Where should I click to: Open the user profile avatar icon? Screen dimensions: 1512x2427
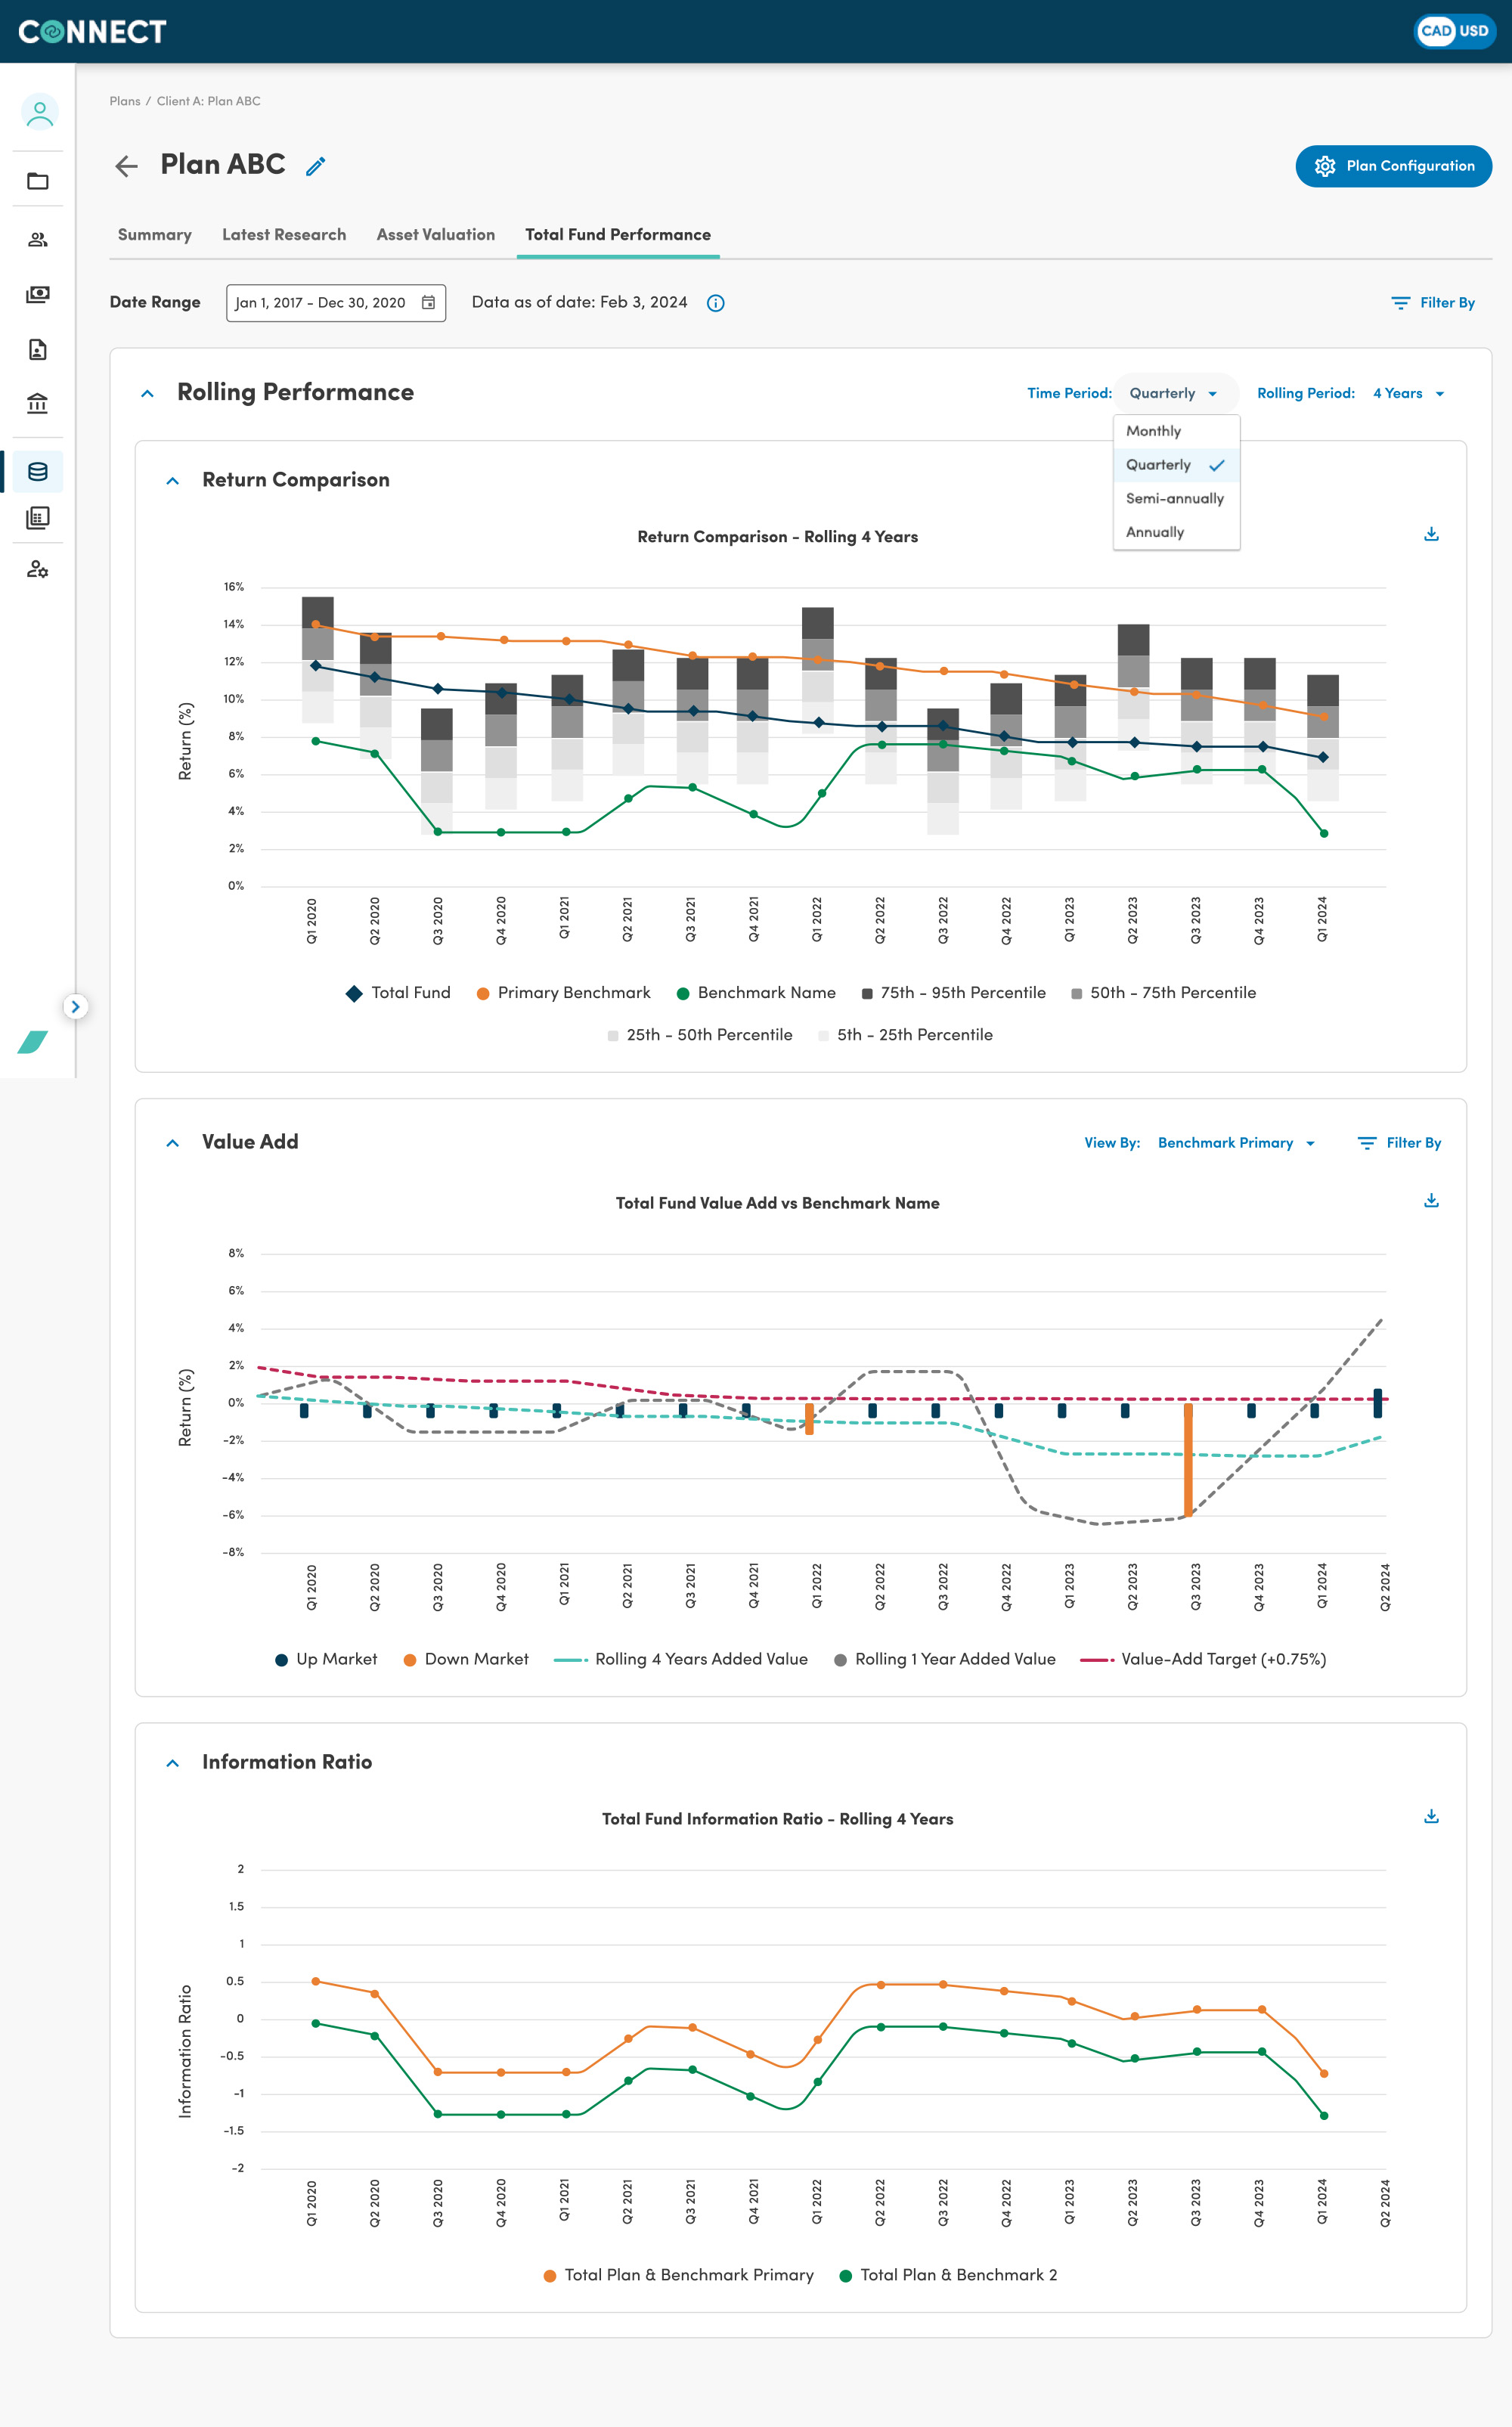[x=39, y=111]
